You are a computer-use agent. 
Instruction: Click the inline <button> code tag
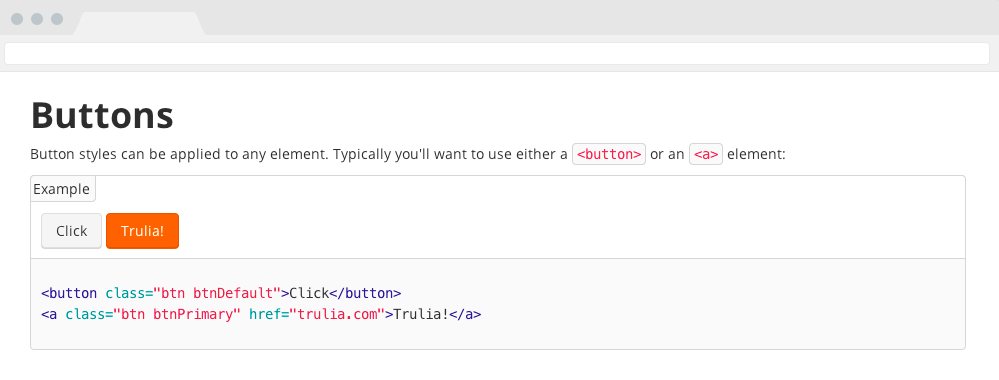(609, 154)
